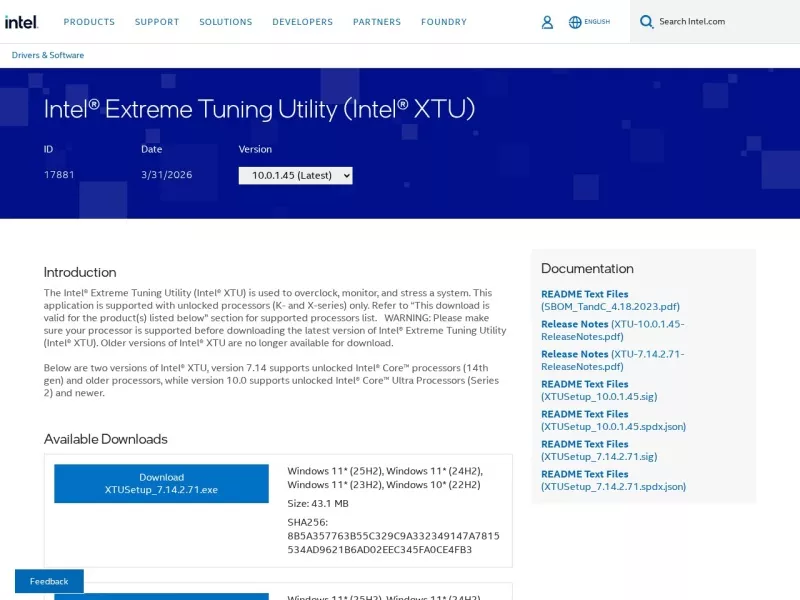The width and height of the screenshot is (800, 600).
Task: Click the globe language icon
Action: click(x=575, y=22)
